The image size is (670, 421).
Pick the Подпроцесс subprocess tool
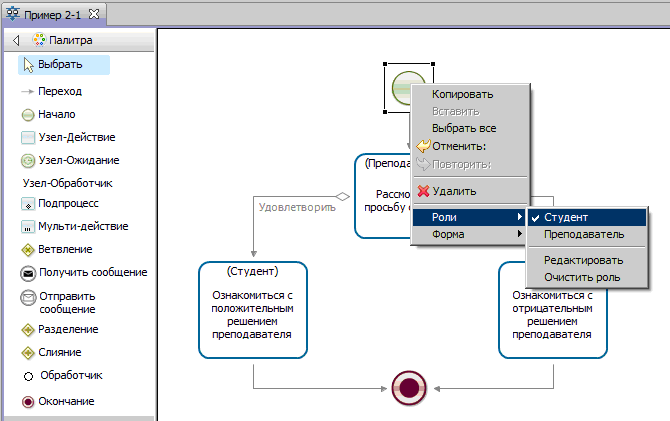pos(67,203)
